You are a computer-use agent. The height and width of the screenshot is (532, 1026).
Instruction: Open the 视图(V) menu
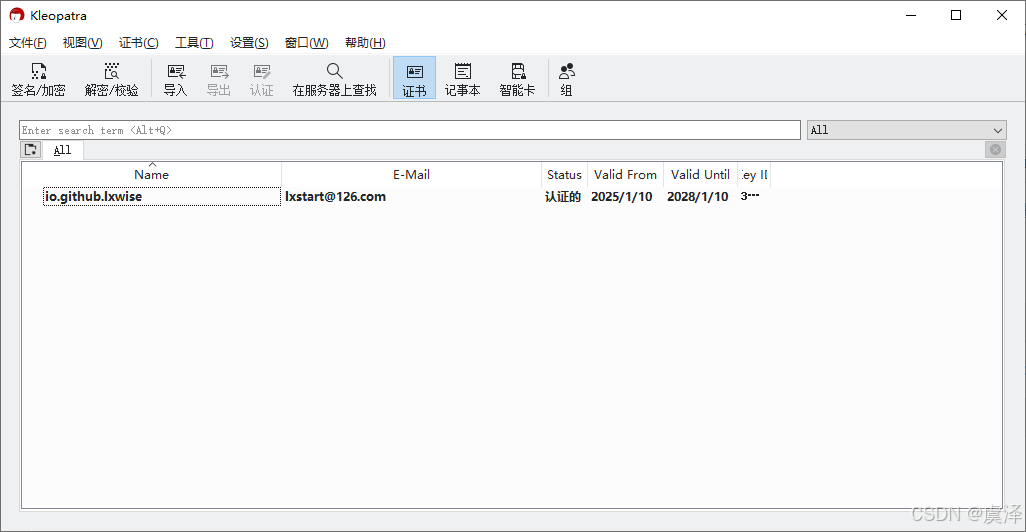tap(82, 43)
